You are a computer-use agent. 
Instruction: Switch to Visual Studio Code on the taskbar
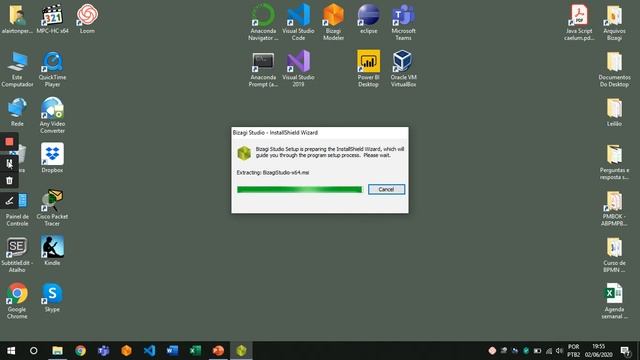[x=149, y=351]
